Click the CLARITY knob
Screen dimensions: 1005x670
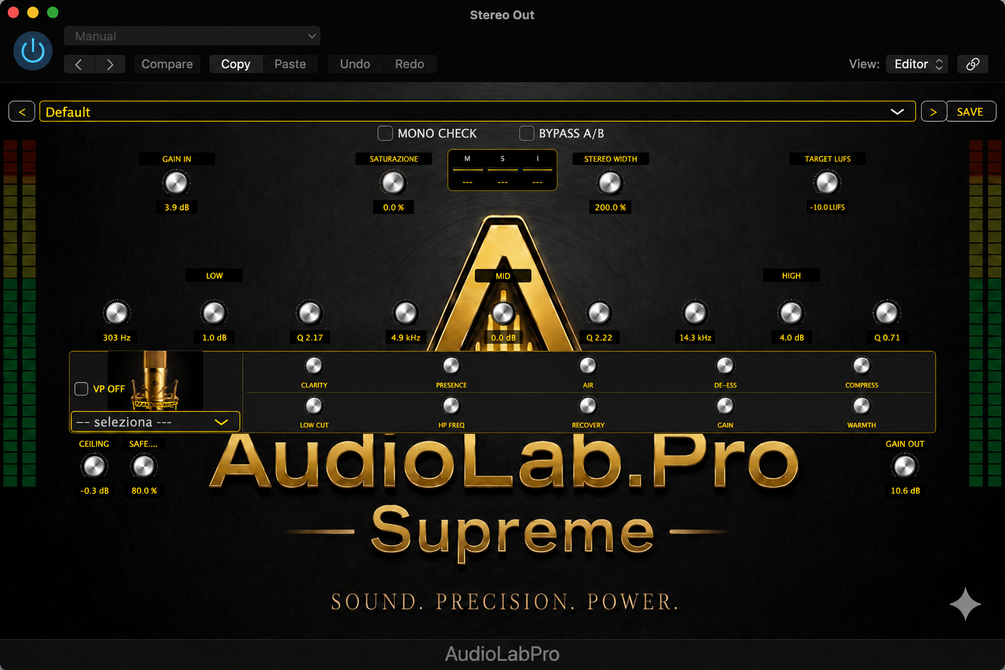point(314,365)
